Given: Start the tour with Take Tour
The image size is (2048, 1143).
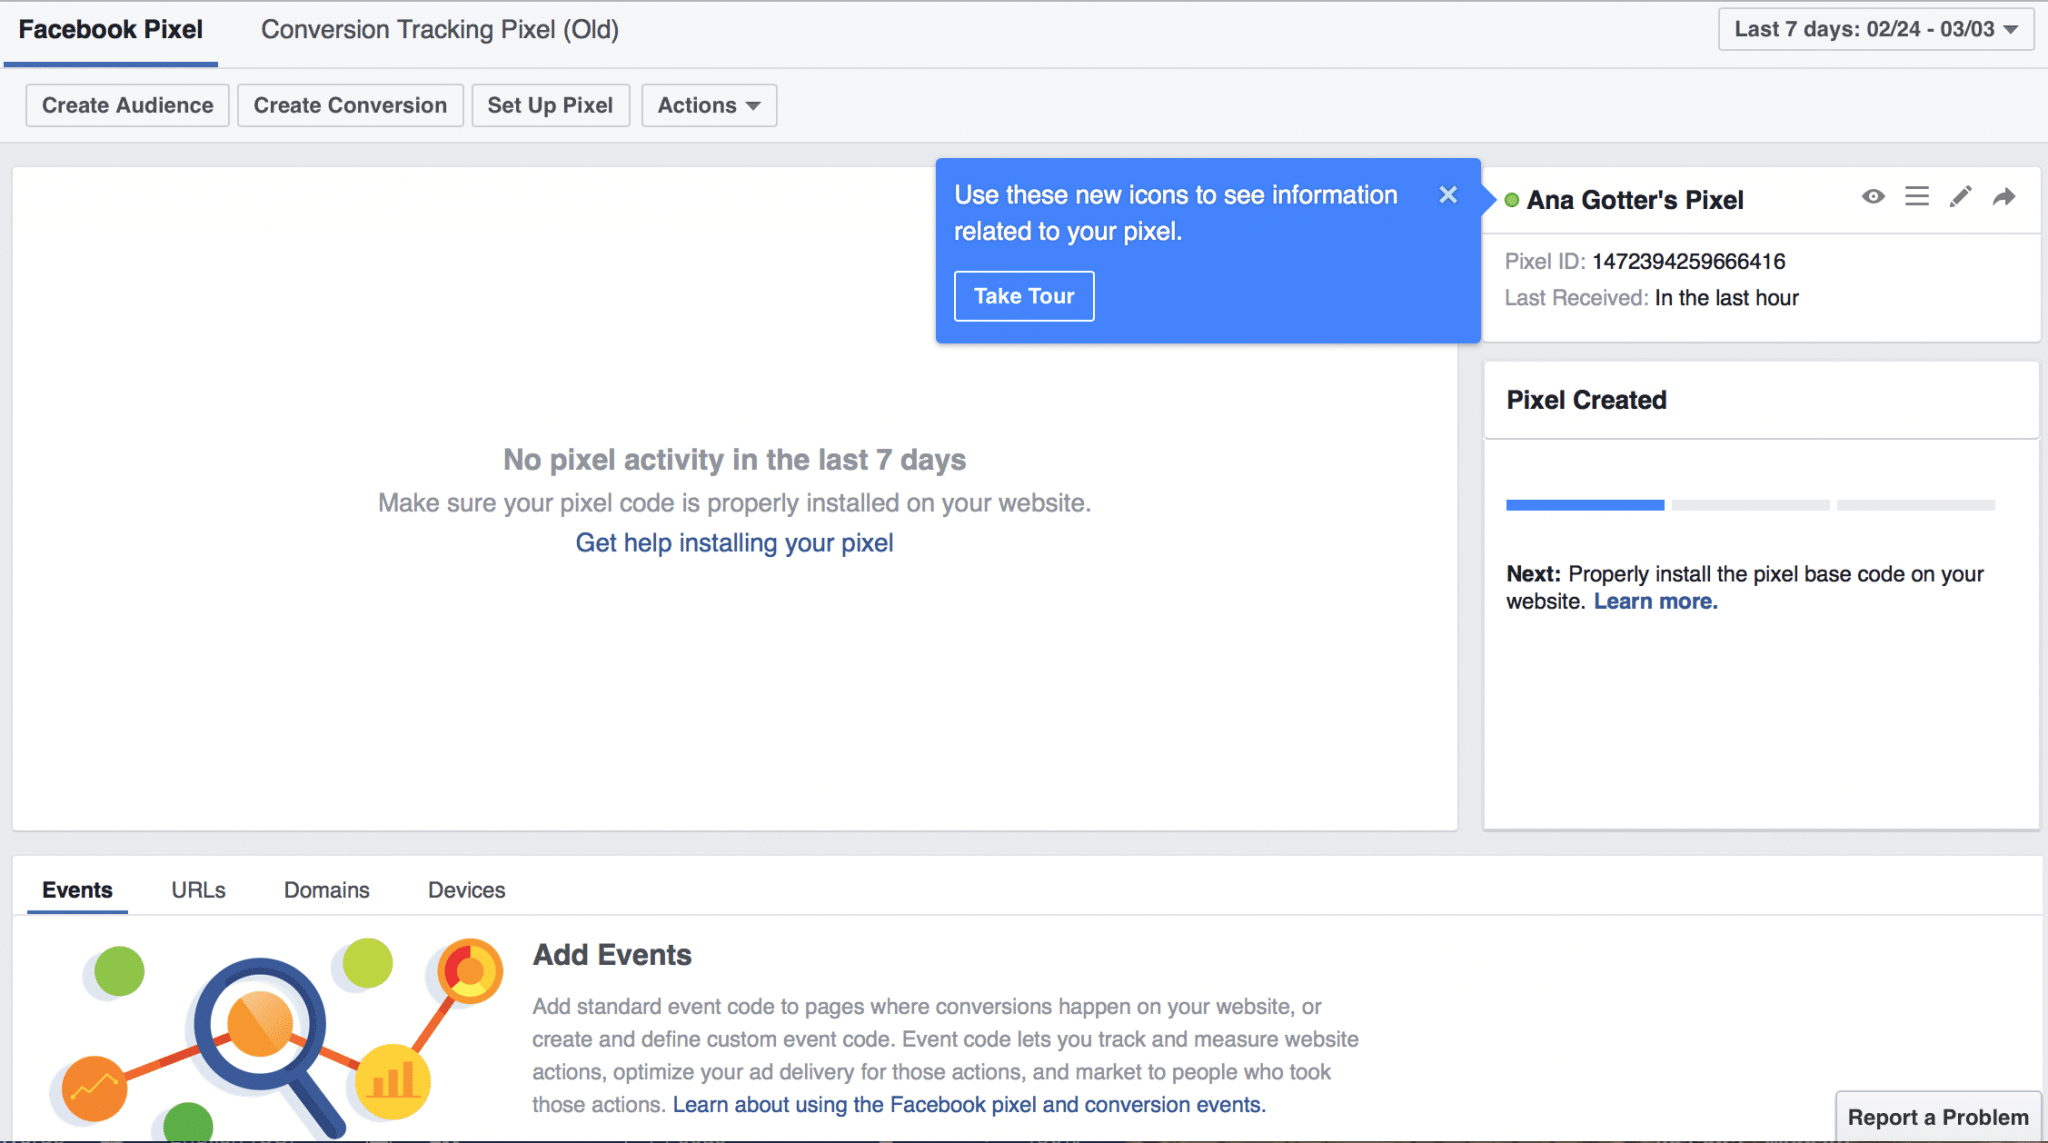Looking at the screenshot, I should coord(1024,296).
